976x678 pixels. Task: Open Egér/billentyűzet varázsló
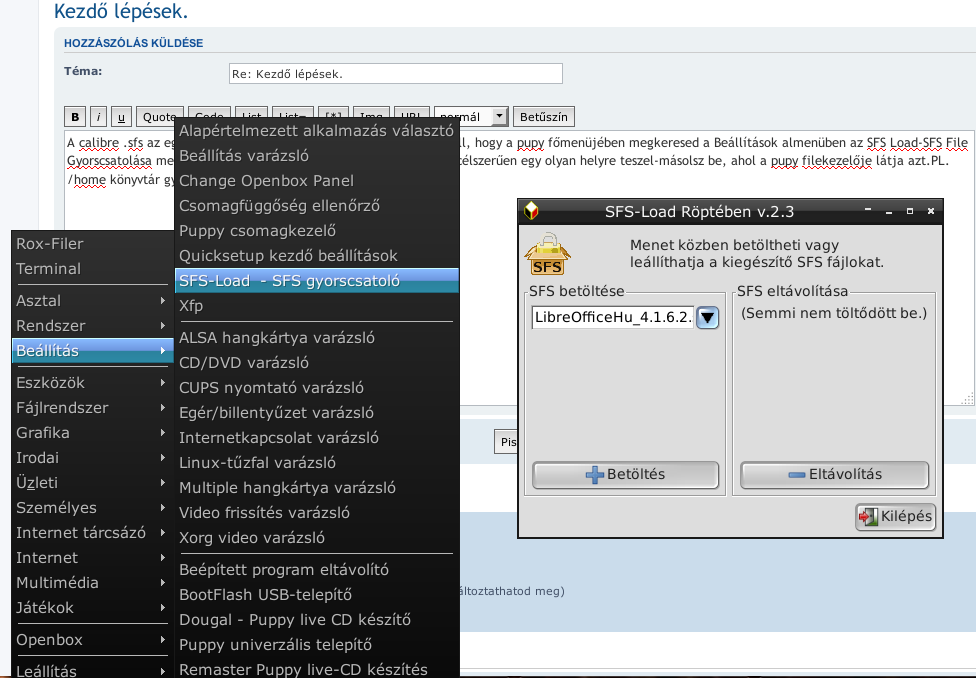pyautogui.click(x=317, y=412)
